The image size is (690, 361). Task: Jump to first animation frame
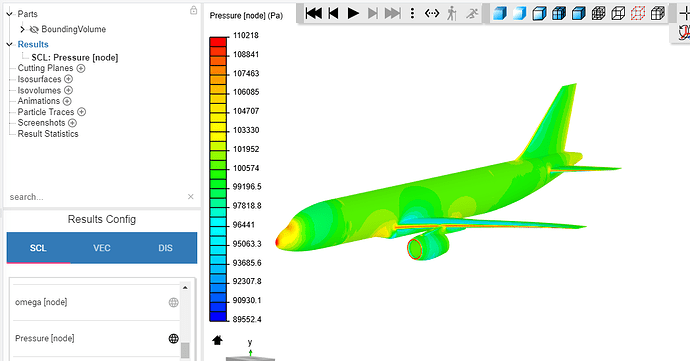314,13
